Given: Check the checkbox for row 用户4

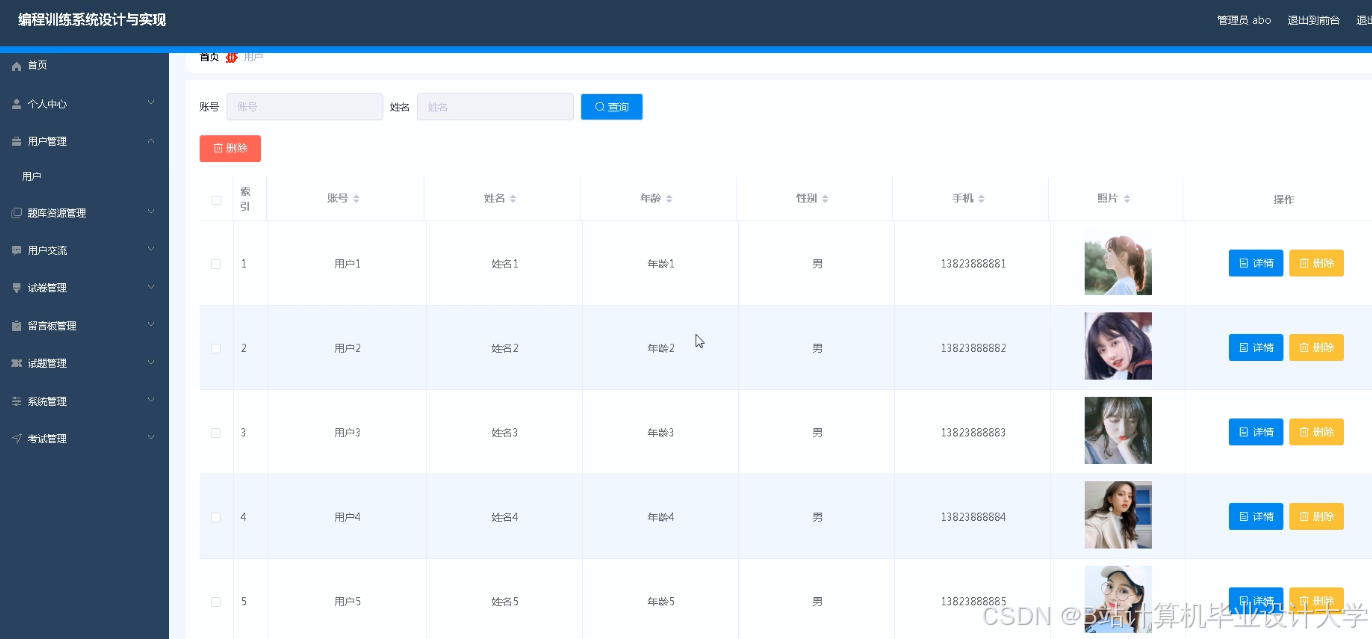Looking at the screenshot, I should [x=216, y=517].
